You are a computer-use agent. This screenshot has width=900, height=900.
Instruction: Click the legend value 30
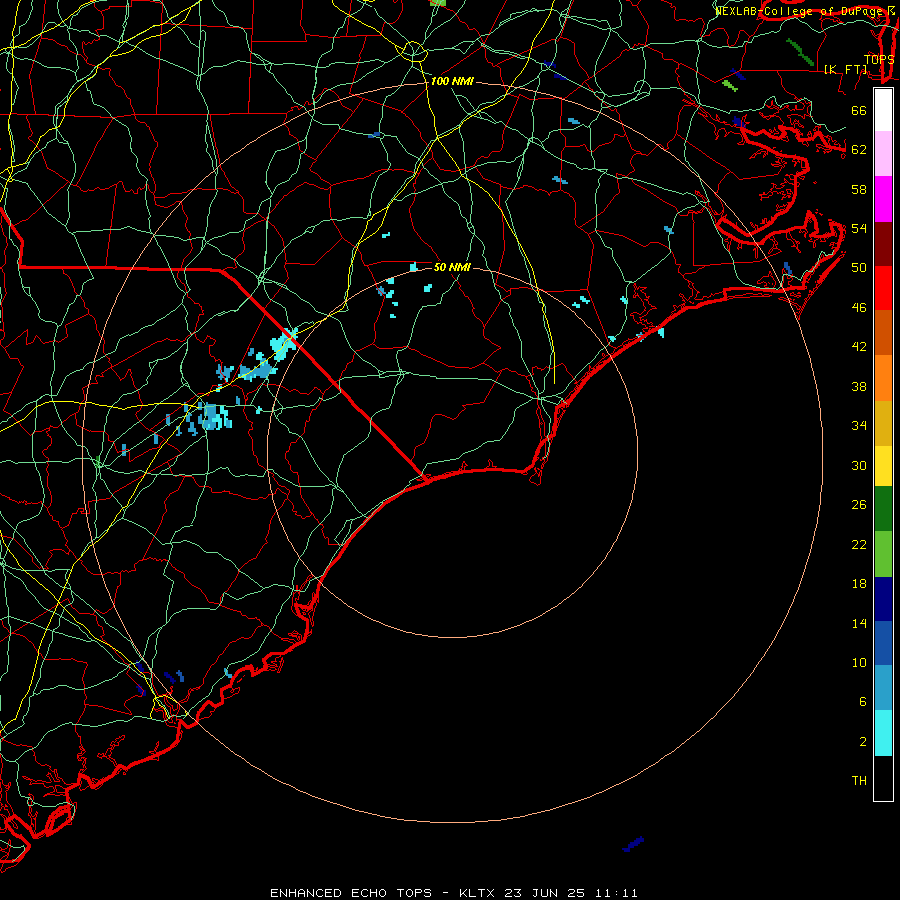[859, 465]
